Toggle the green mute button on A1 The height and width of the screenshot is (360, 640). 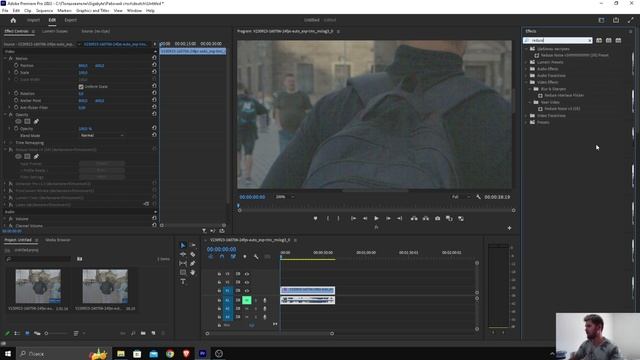point(247,300)
